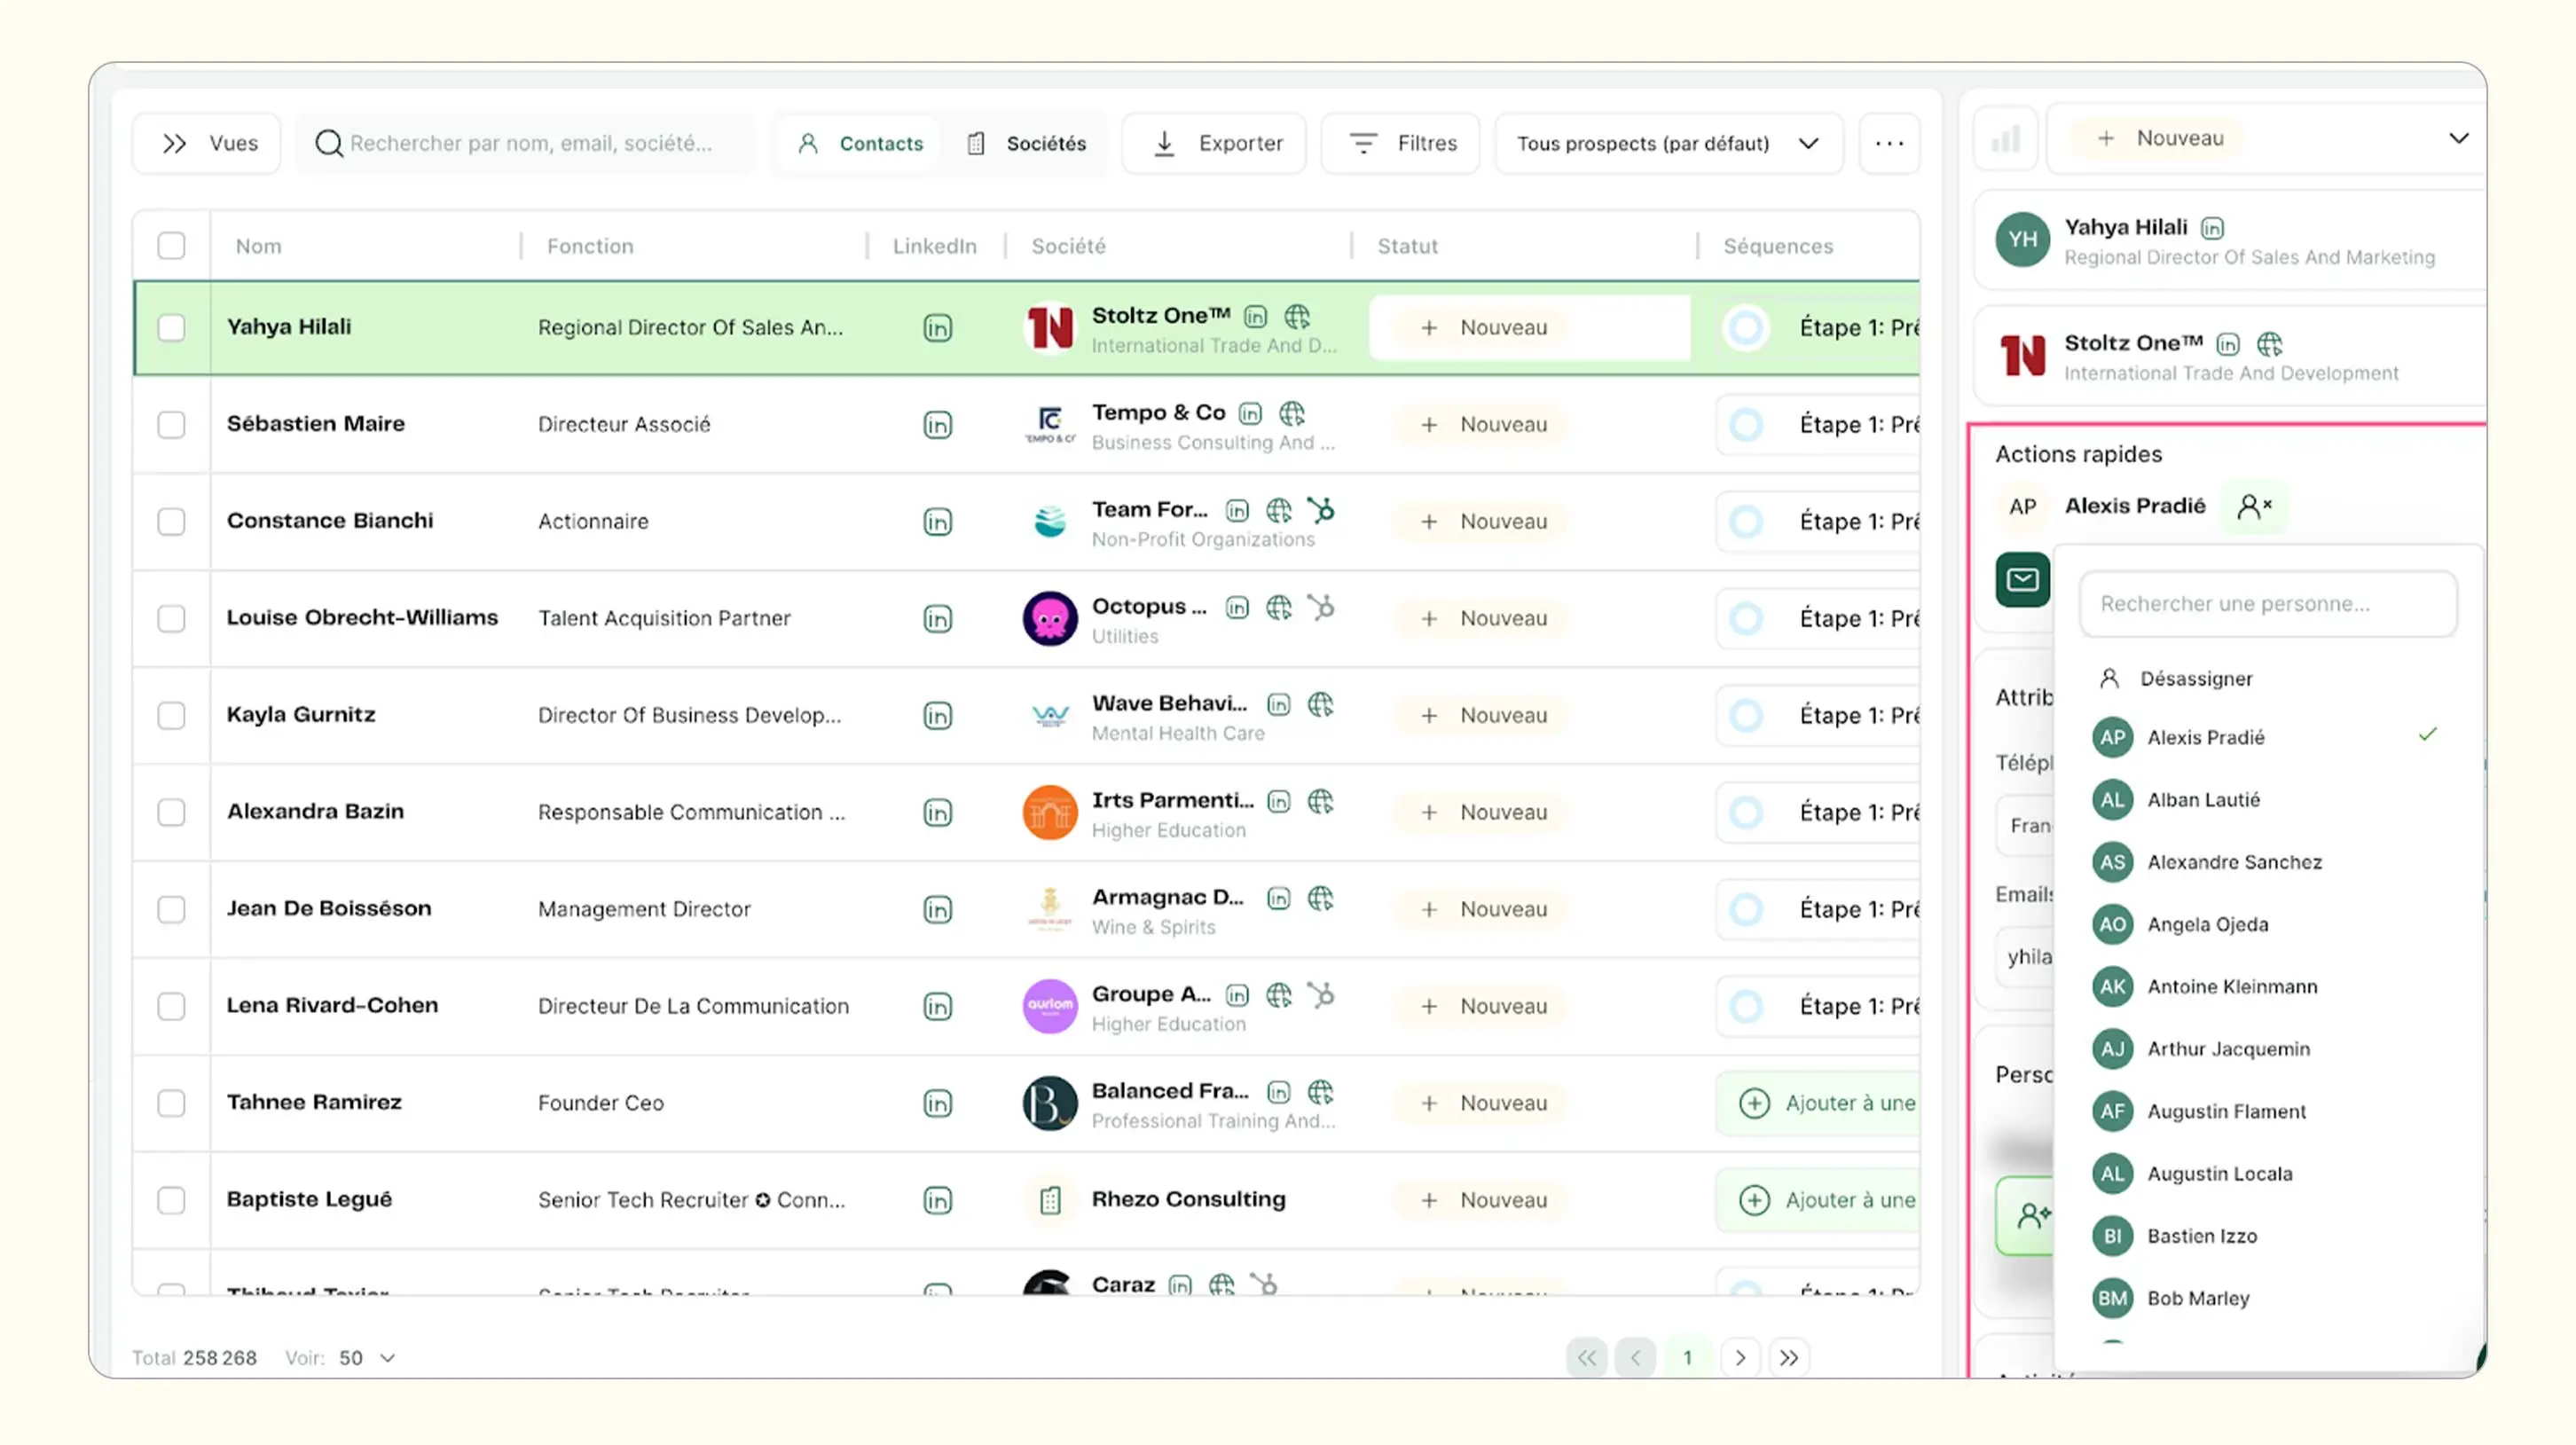2576x1445 pixels.
Task: Click the Rechercher une personne search field
Action: (x=2267, y=604)
